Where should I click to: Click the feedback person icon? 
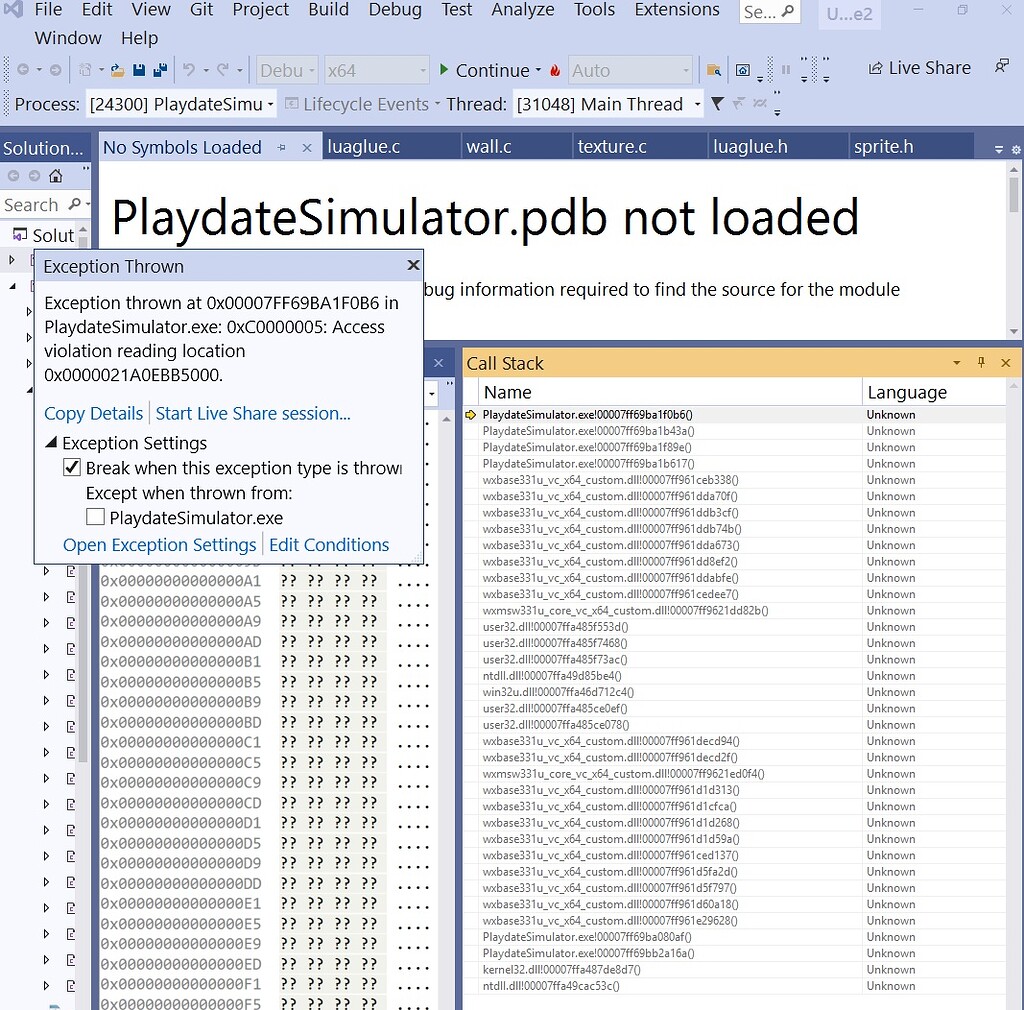[x=1002, y=67]
